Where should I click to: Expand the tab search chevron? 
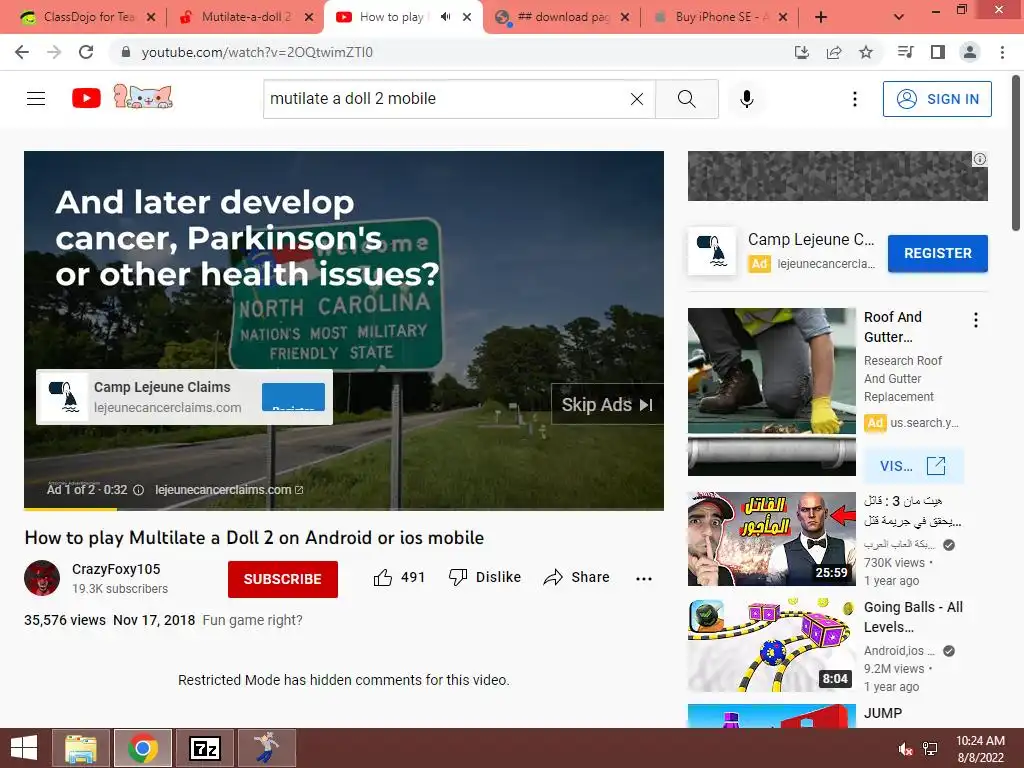pos(899,17)
